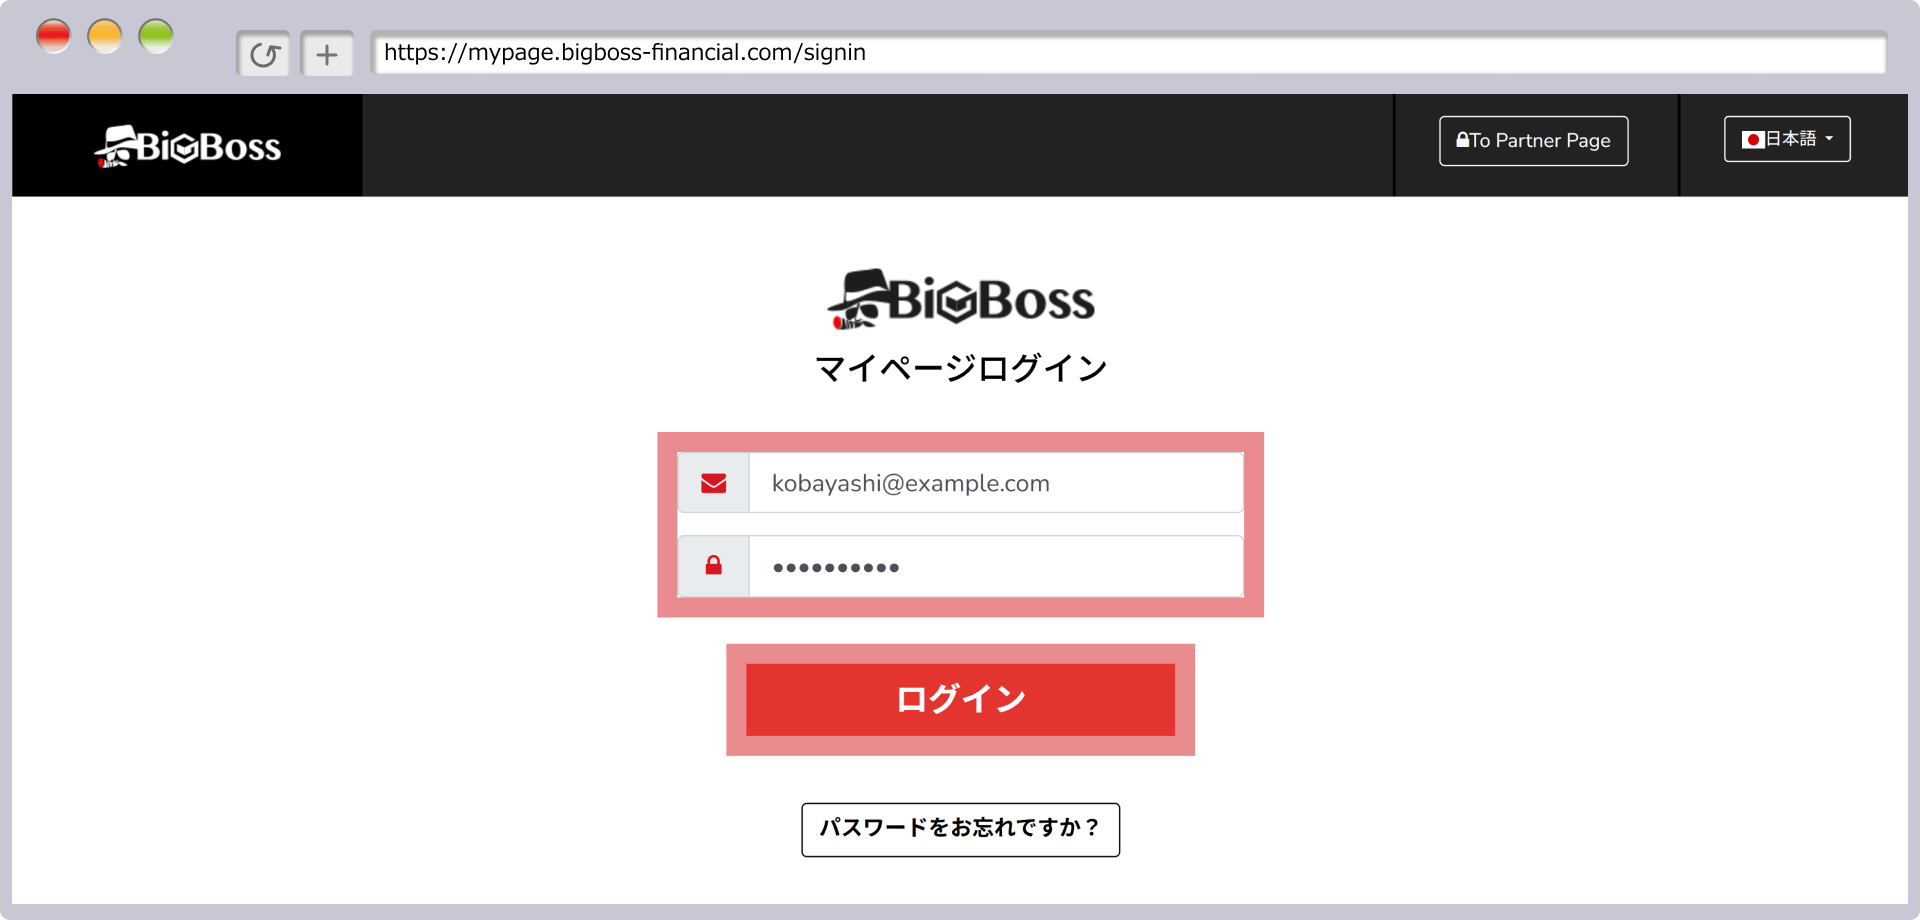The image size is (1920, 920).
Task: Open the To Partner Page section
Action: pyautogui.click(x=1533, y=140)
